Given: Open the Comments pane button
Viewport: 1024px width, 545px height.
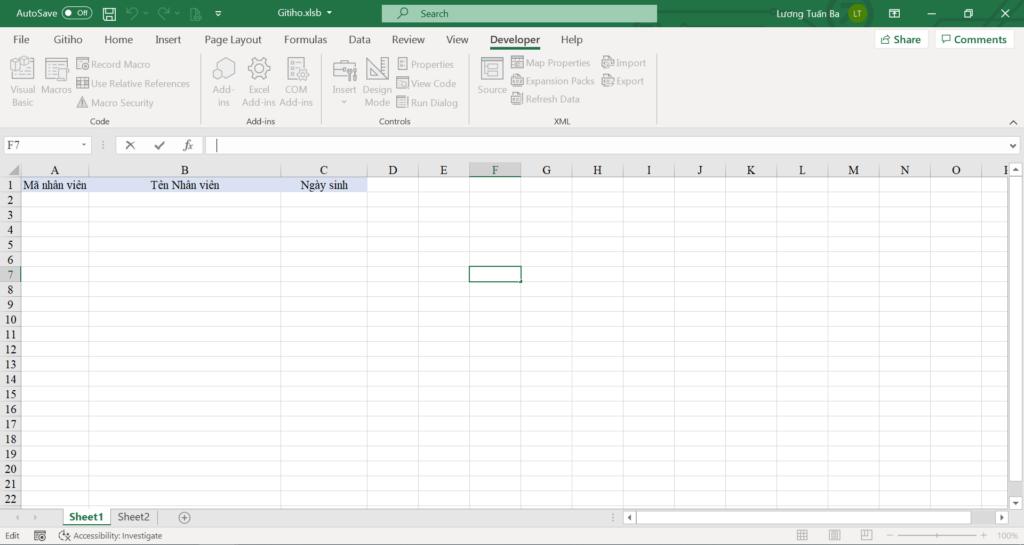Looking at the screenshot, I should [x=973, y=40].
